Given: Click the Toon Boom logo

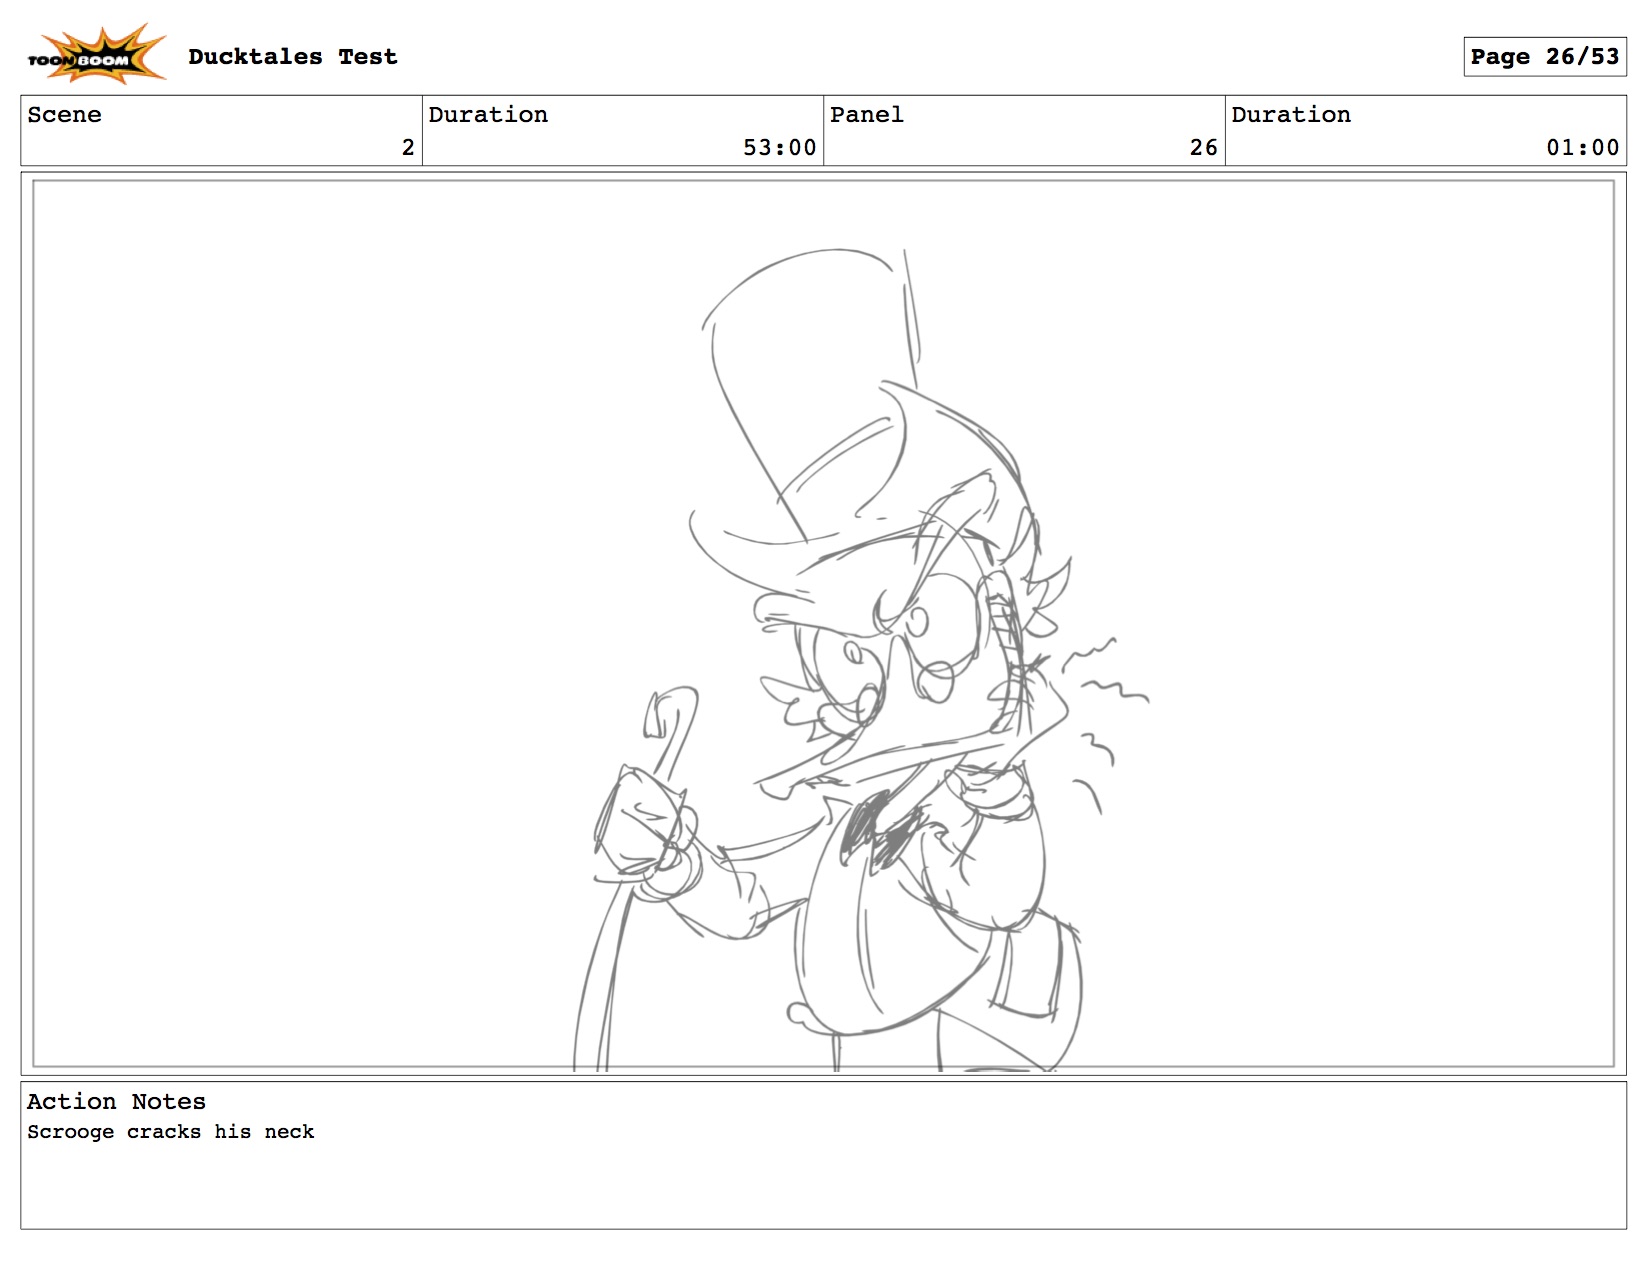Looking at the screenshot, I should pyautogui.click(x=95, y=55).
